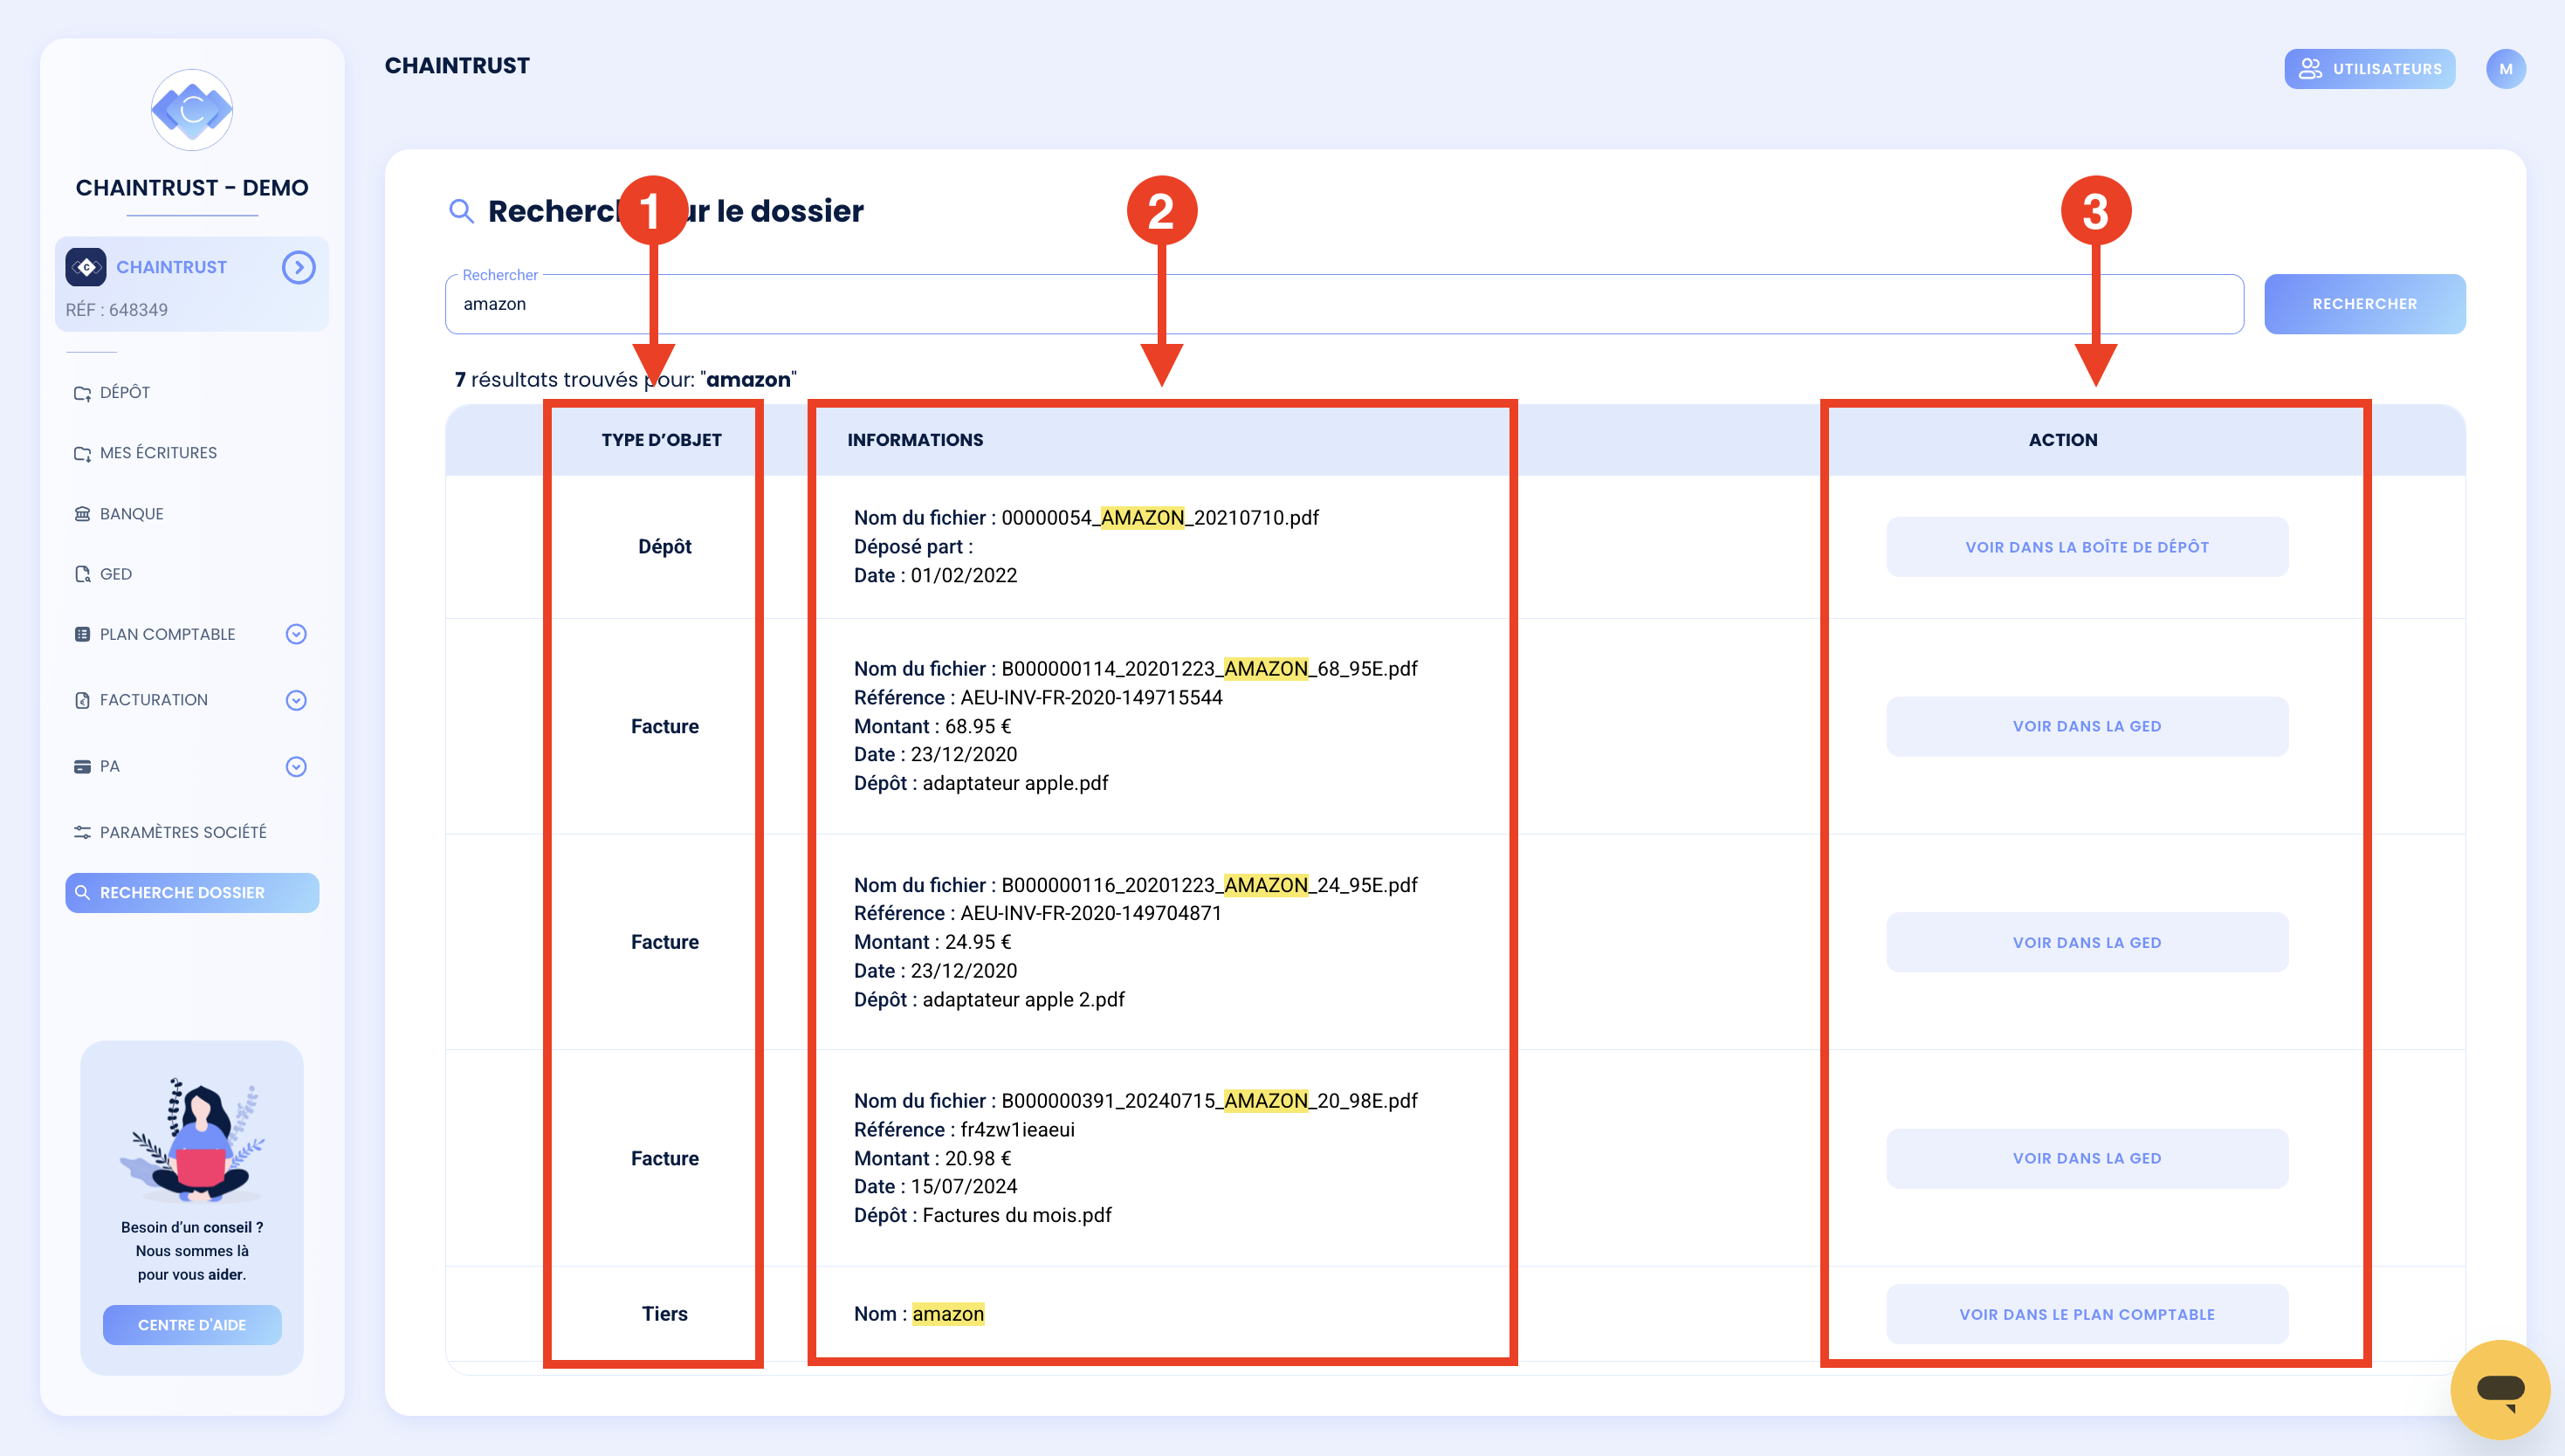Click the Facturation invoice icon
The height and width of the screenshot is (1456, 2565).
tap(82, 700)
